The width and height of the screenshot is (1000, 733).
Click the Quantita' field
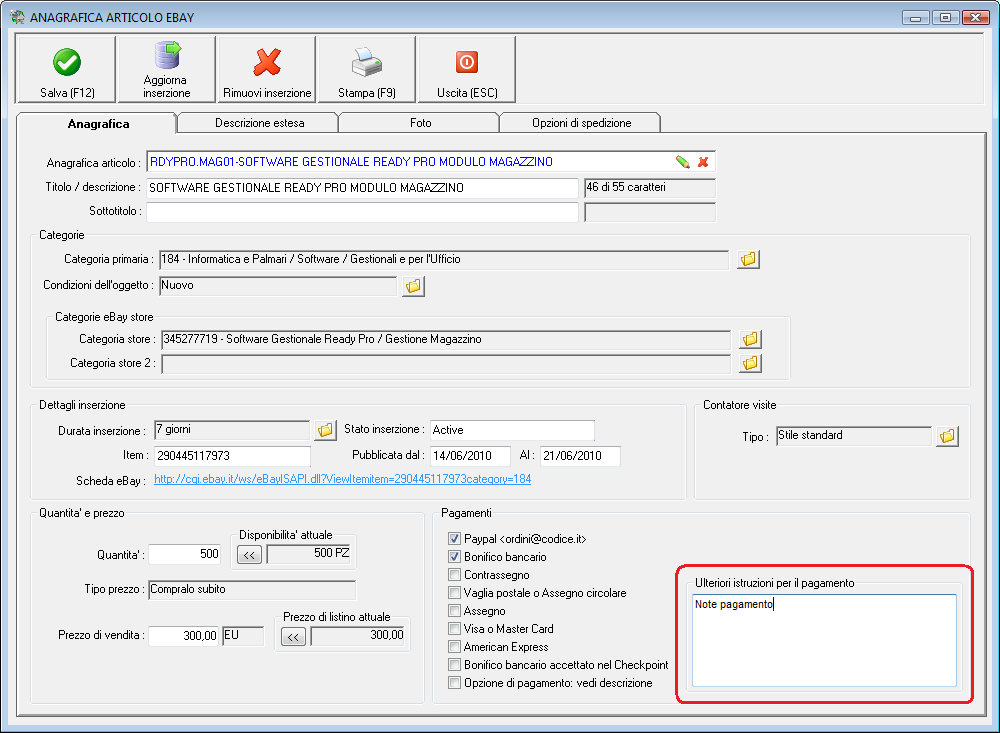tap(184, 554)
